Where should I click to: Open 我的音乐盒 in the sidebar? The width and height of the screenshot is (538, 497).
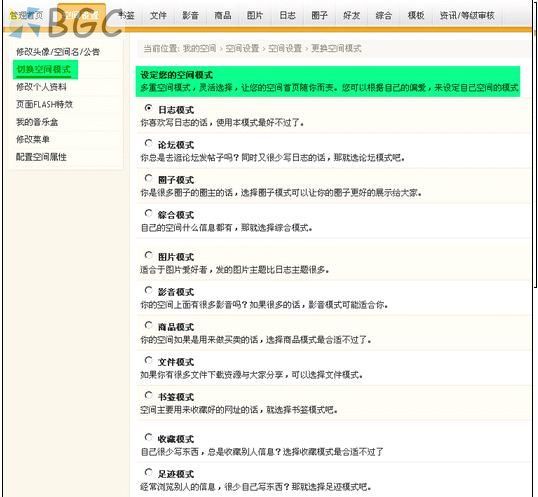(37, 122)
